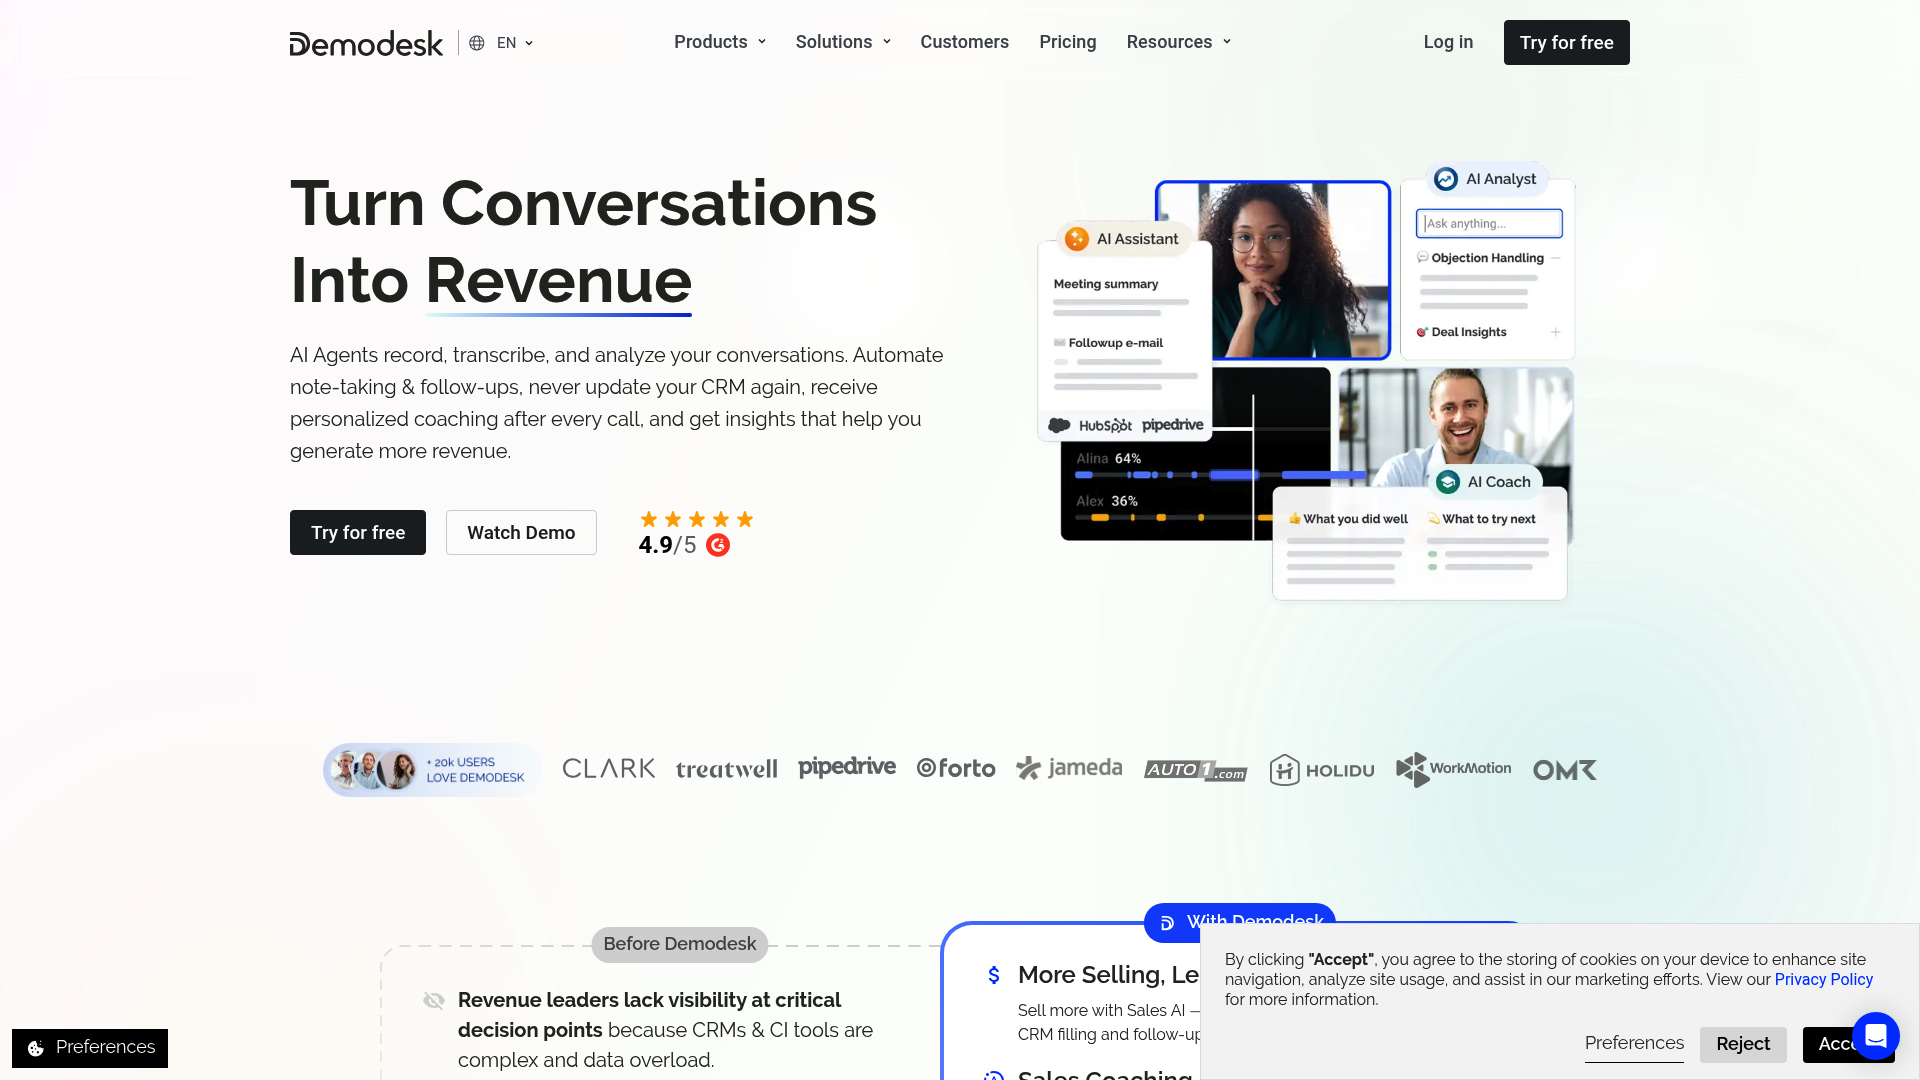Viewport: 1920px width, 1080px height.
Task: Click pipedrive logo in AI Assistant card
Action: point(1173,425)
